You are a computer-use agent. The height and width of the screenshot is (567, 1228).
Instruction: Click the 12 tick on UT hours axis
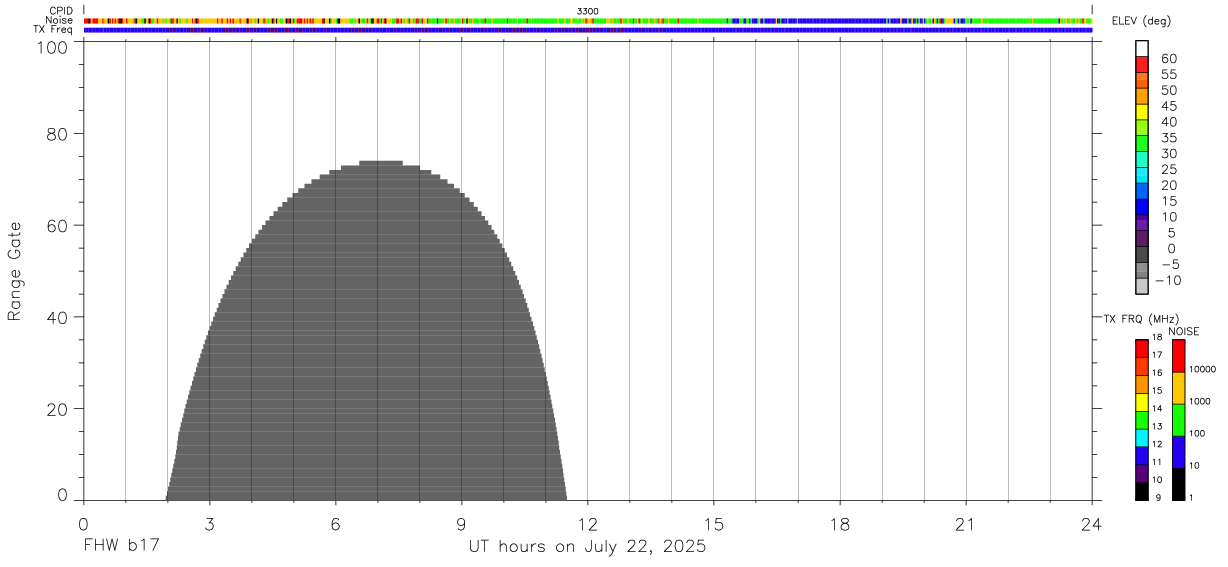[x=588, y=524]
